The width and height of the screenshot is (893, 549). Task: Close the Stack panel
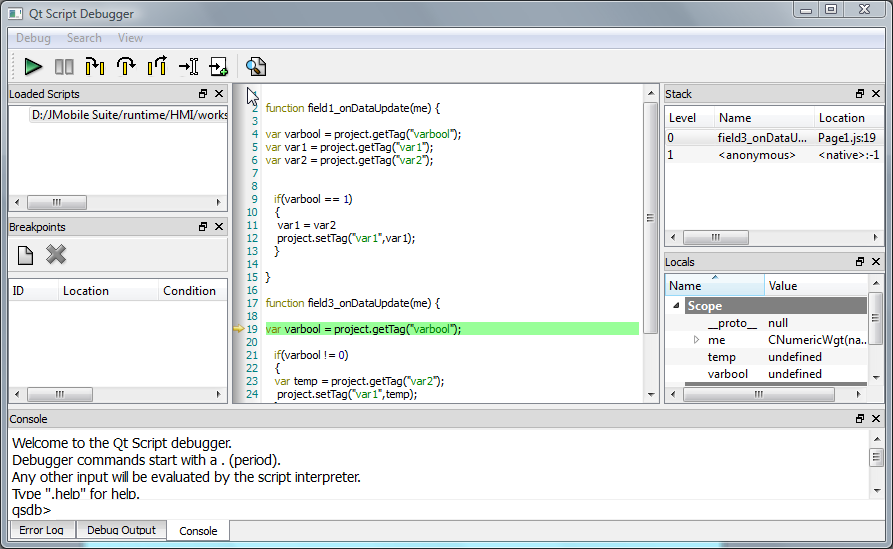click(875, 94)
